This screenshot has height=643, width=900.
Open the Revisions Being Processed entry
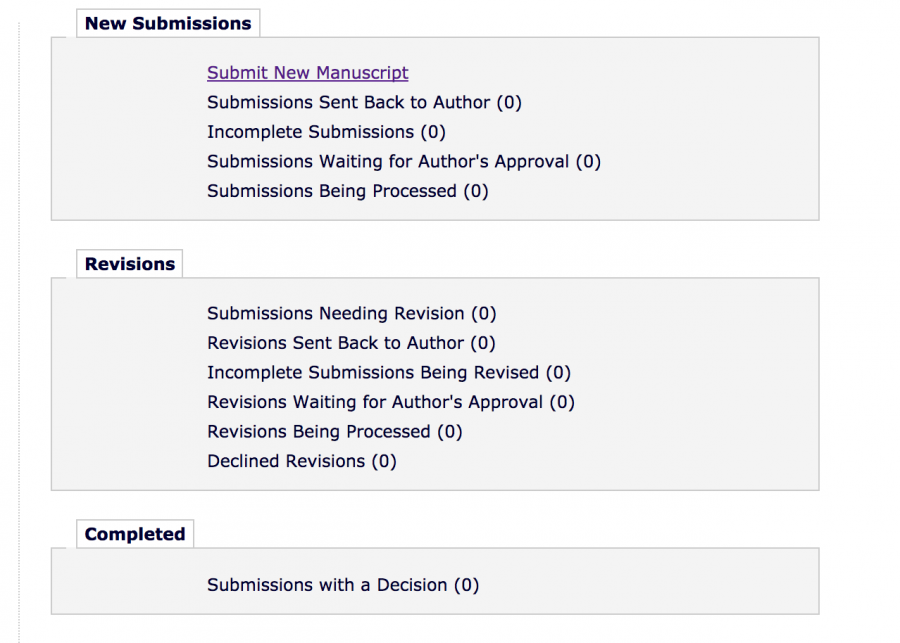coord(318,432)
